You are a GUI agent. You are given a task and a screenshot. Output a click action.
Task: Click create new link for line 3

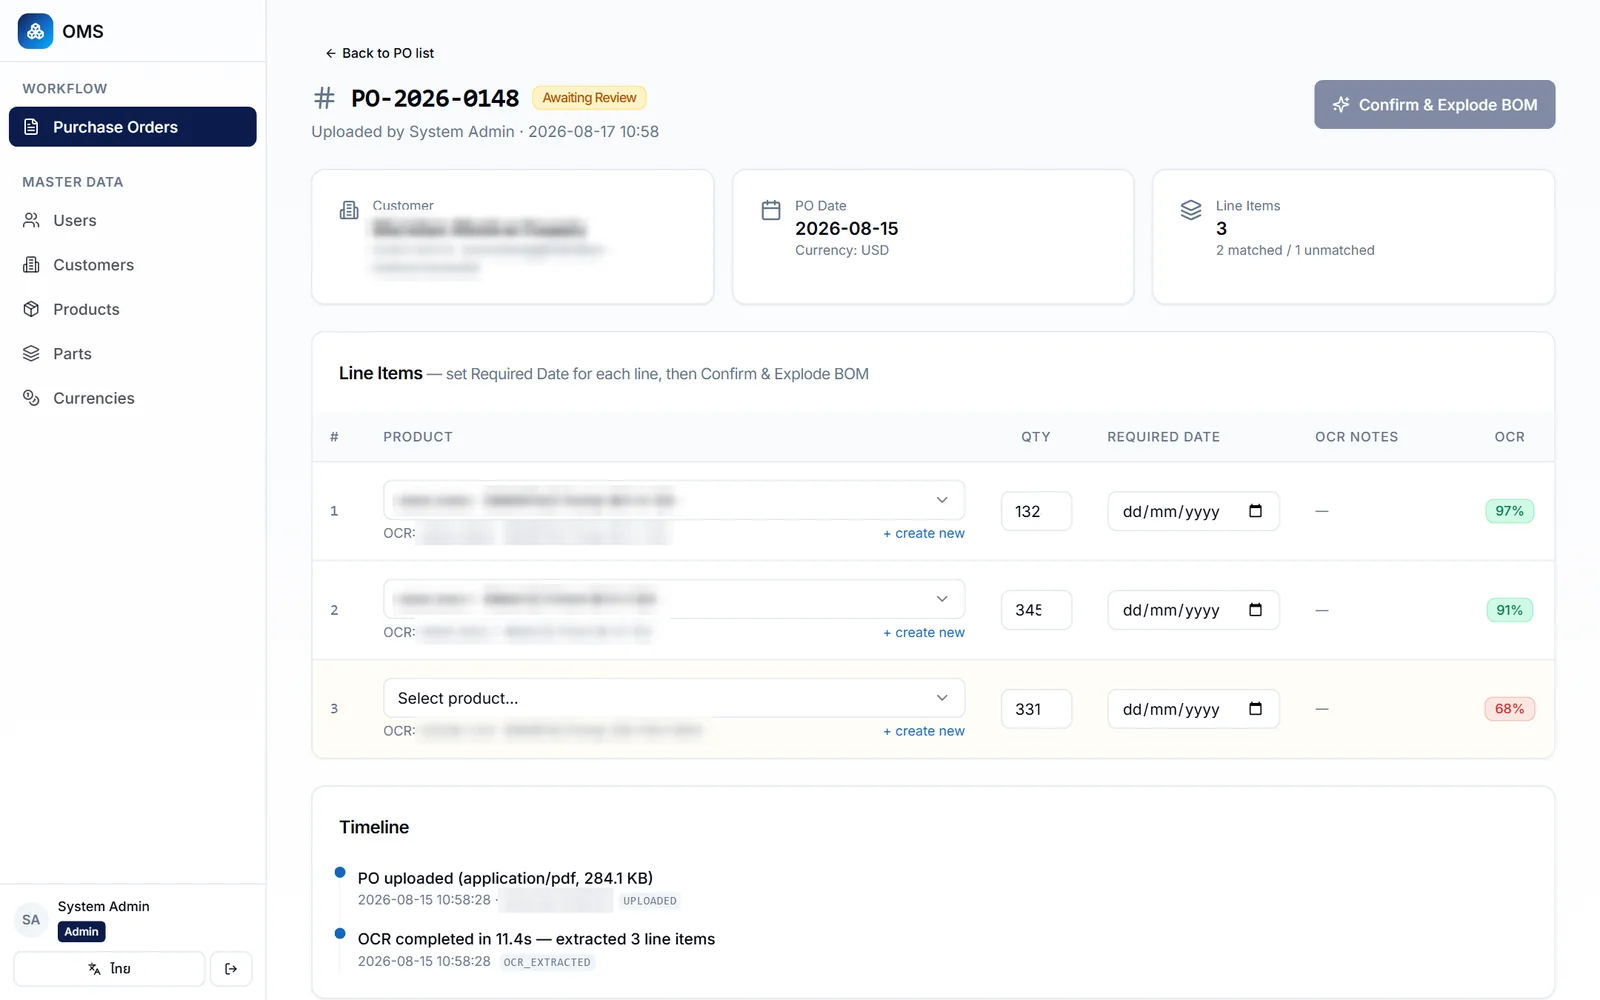point(924,731)
